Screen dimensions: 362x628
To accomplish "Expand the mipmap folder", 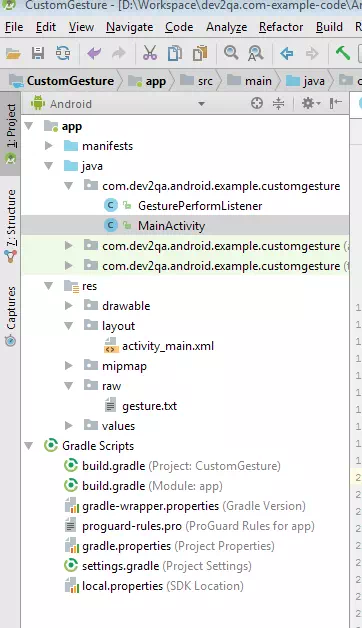I will pos(69,366).
